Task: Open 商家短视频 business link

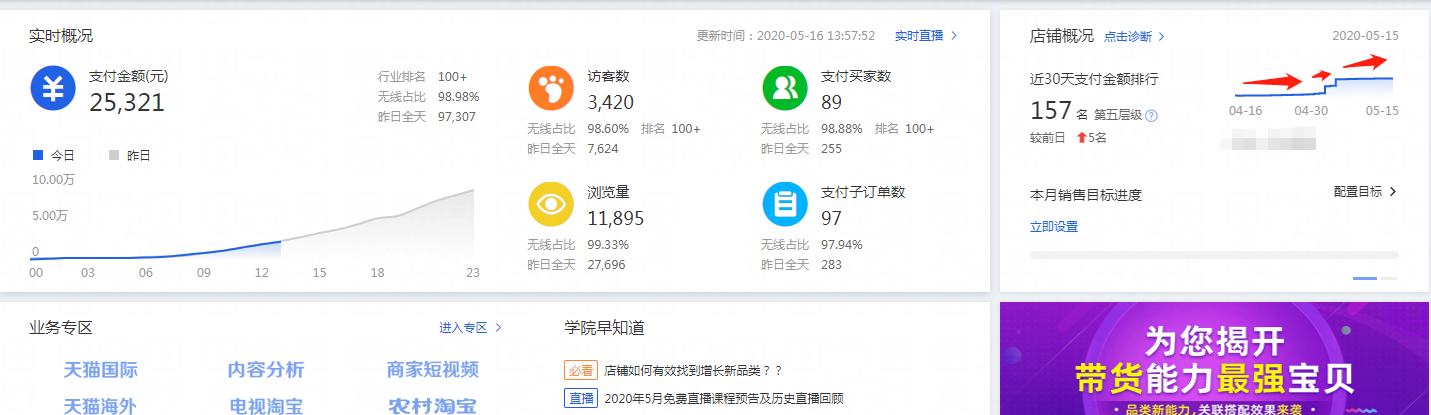Action: click(432, 370)
